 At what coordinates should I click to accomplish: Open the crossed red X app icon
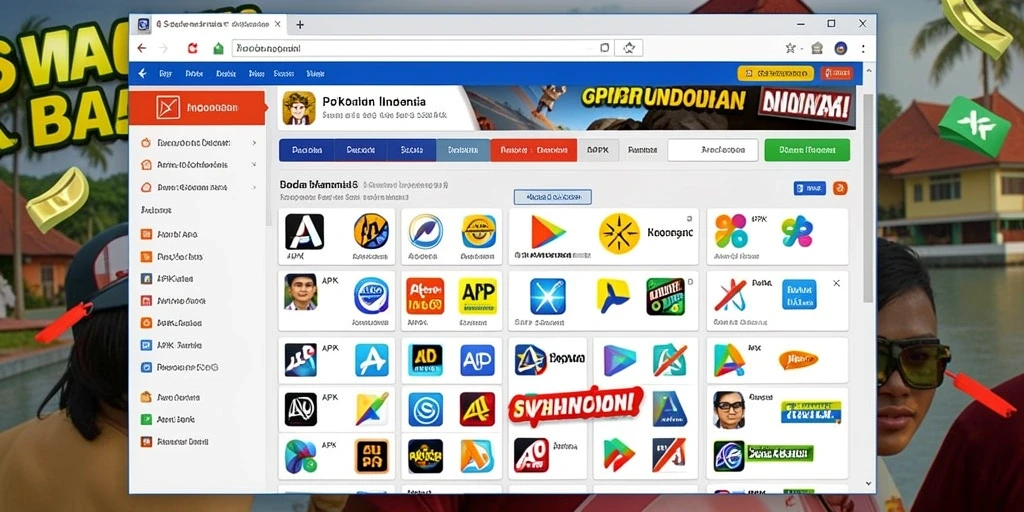730,295
